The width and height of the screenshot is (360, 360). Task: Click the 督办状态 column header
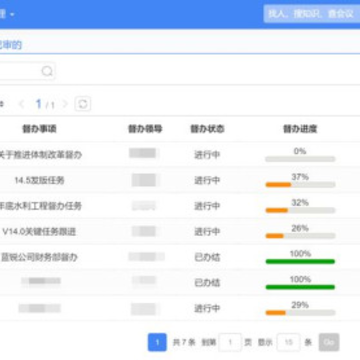click(x=207, y=129)
